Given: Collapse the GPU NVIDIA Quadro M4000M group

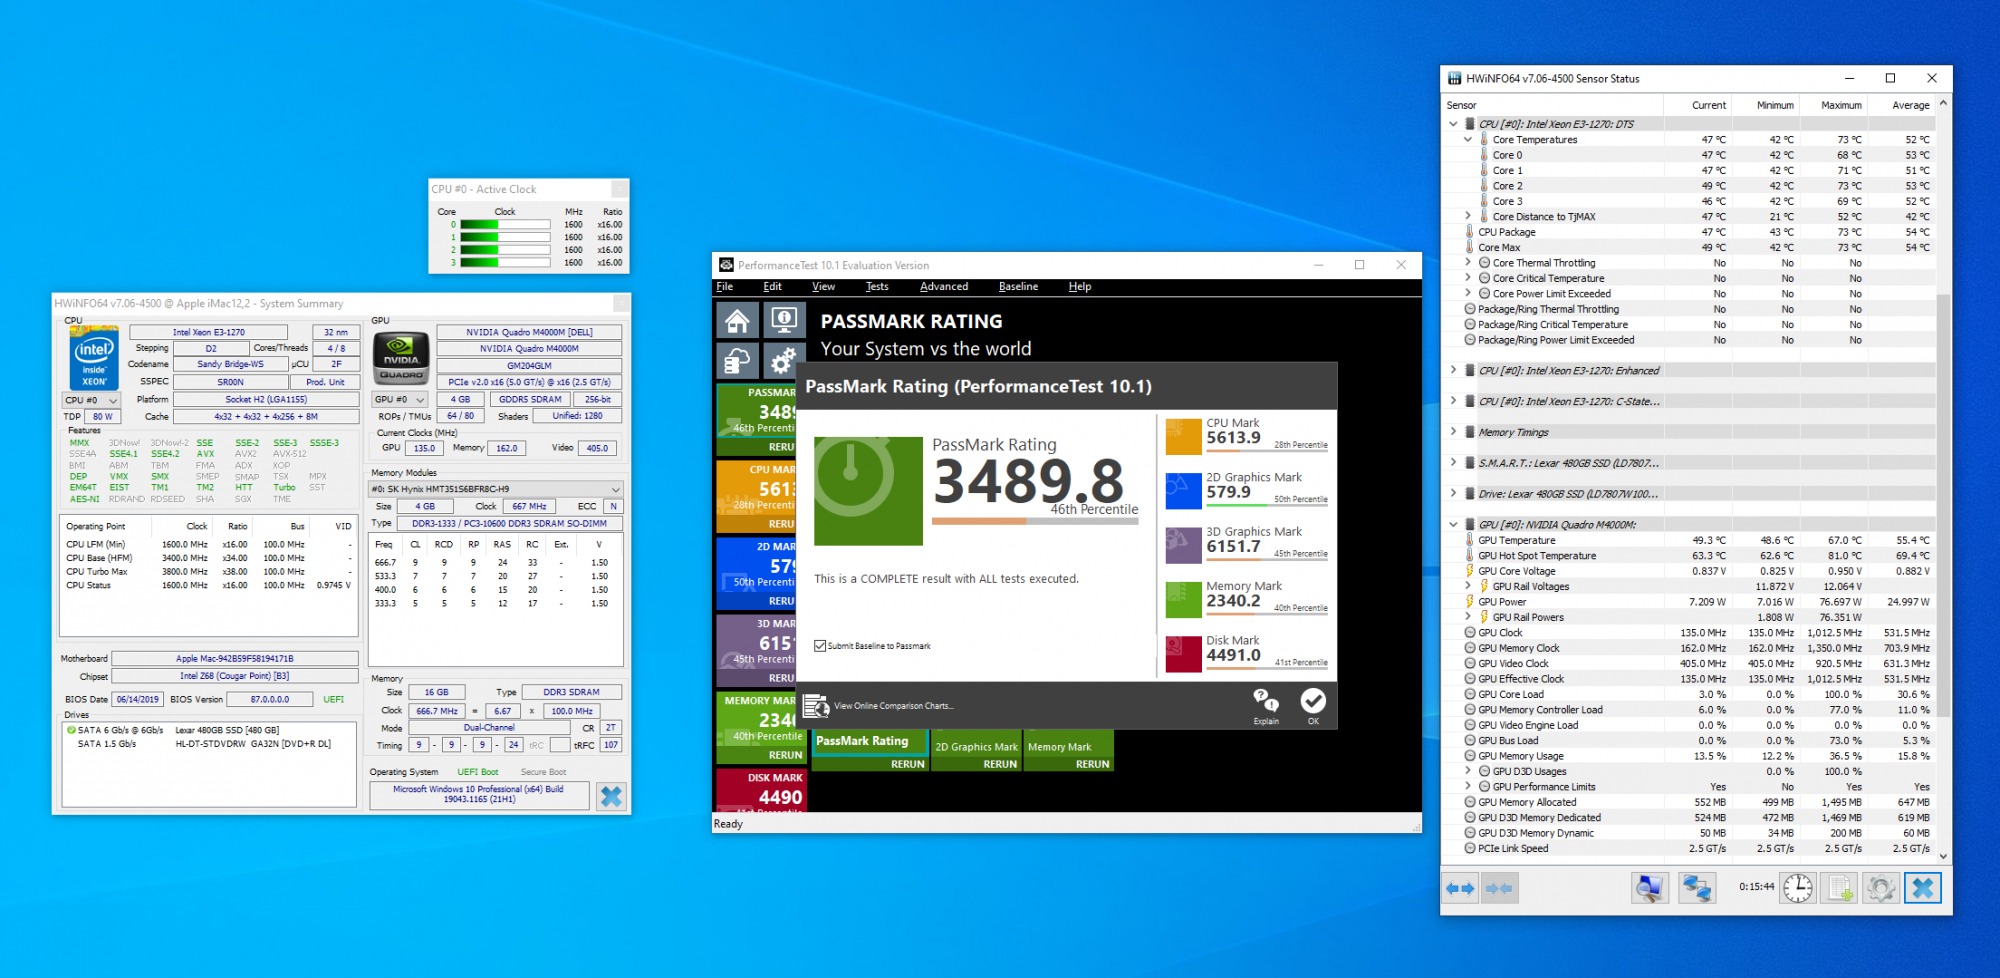Looking at the screenshot, I should (1453, 524).
